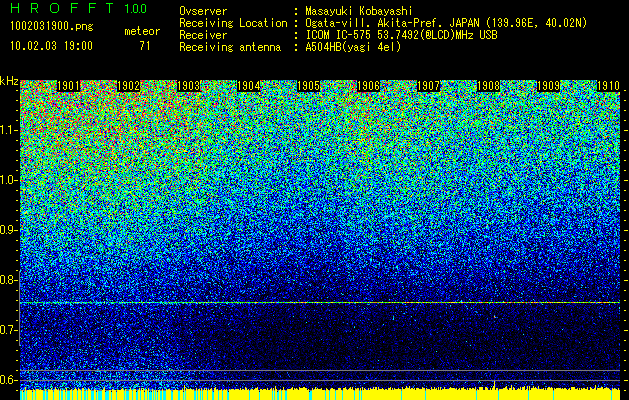Click the 0.8 frequency axis label
This screenshot has height=400, width=629.
click(x=9, y=280)
